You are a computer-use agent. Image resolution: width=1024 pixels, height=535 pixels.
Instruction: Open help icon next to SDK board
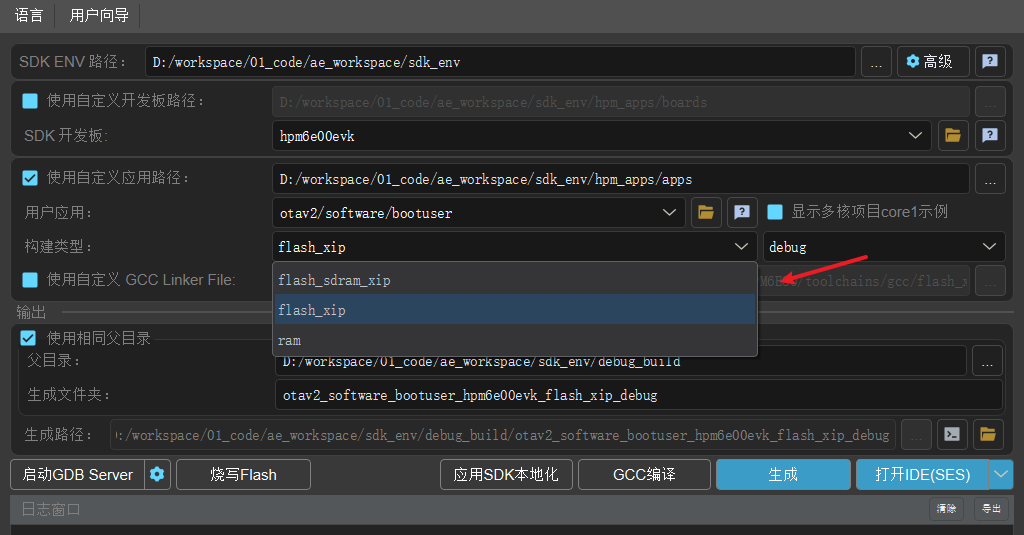tap(990, 136)
